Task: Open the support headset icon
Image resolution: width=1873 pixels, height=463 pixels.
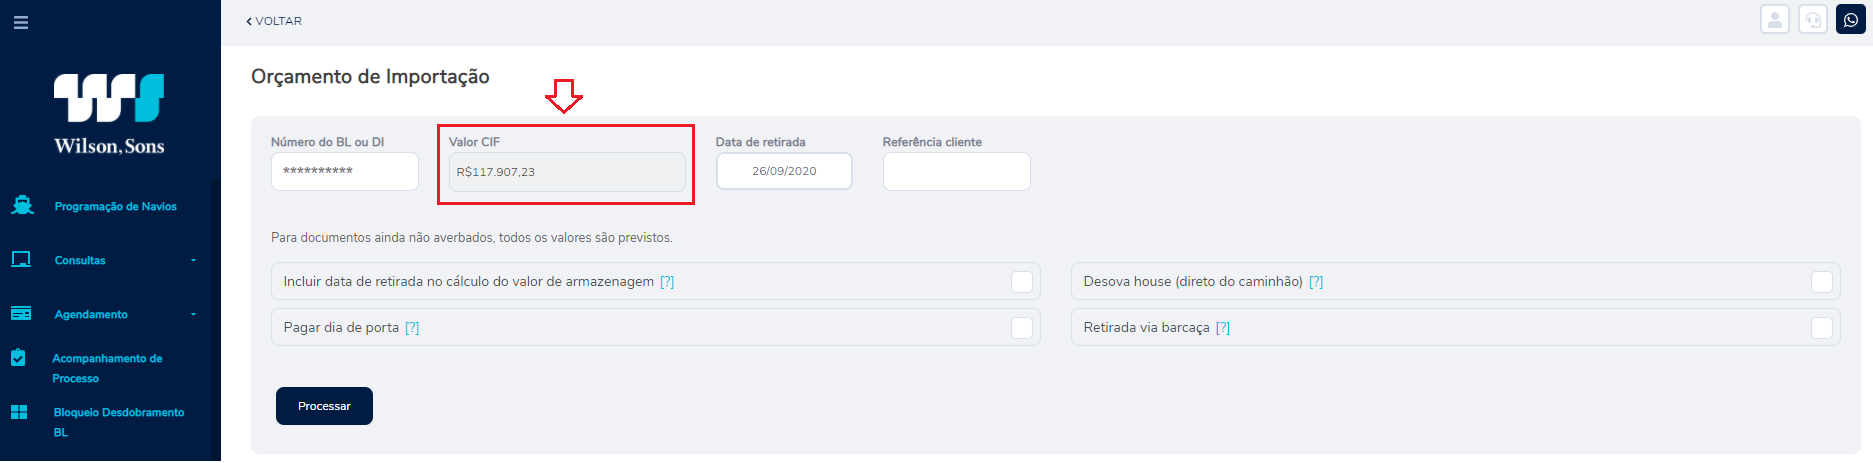Action: 1813,20
